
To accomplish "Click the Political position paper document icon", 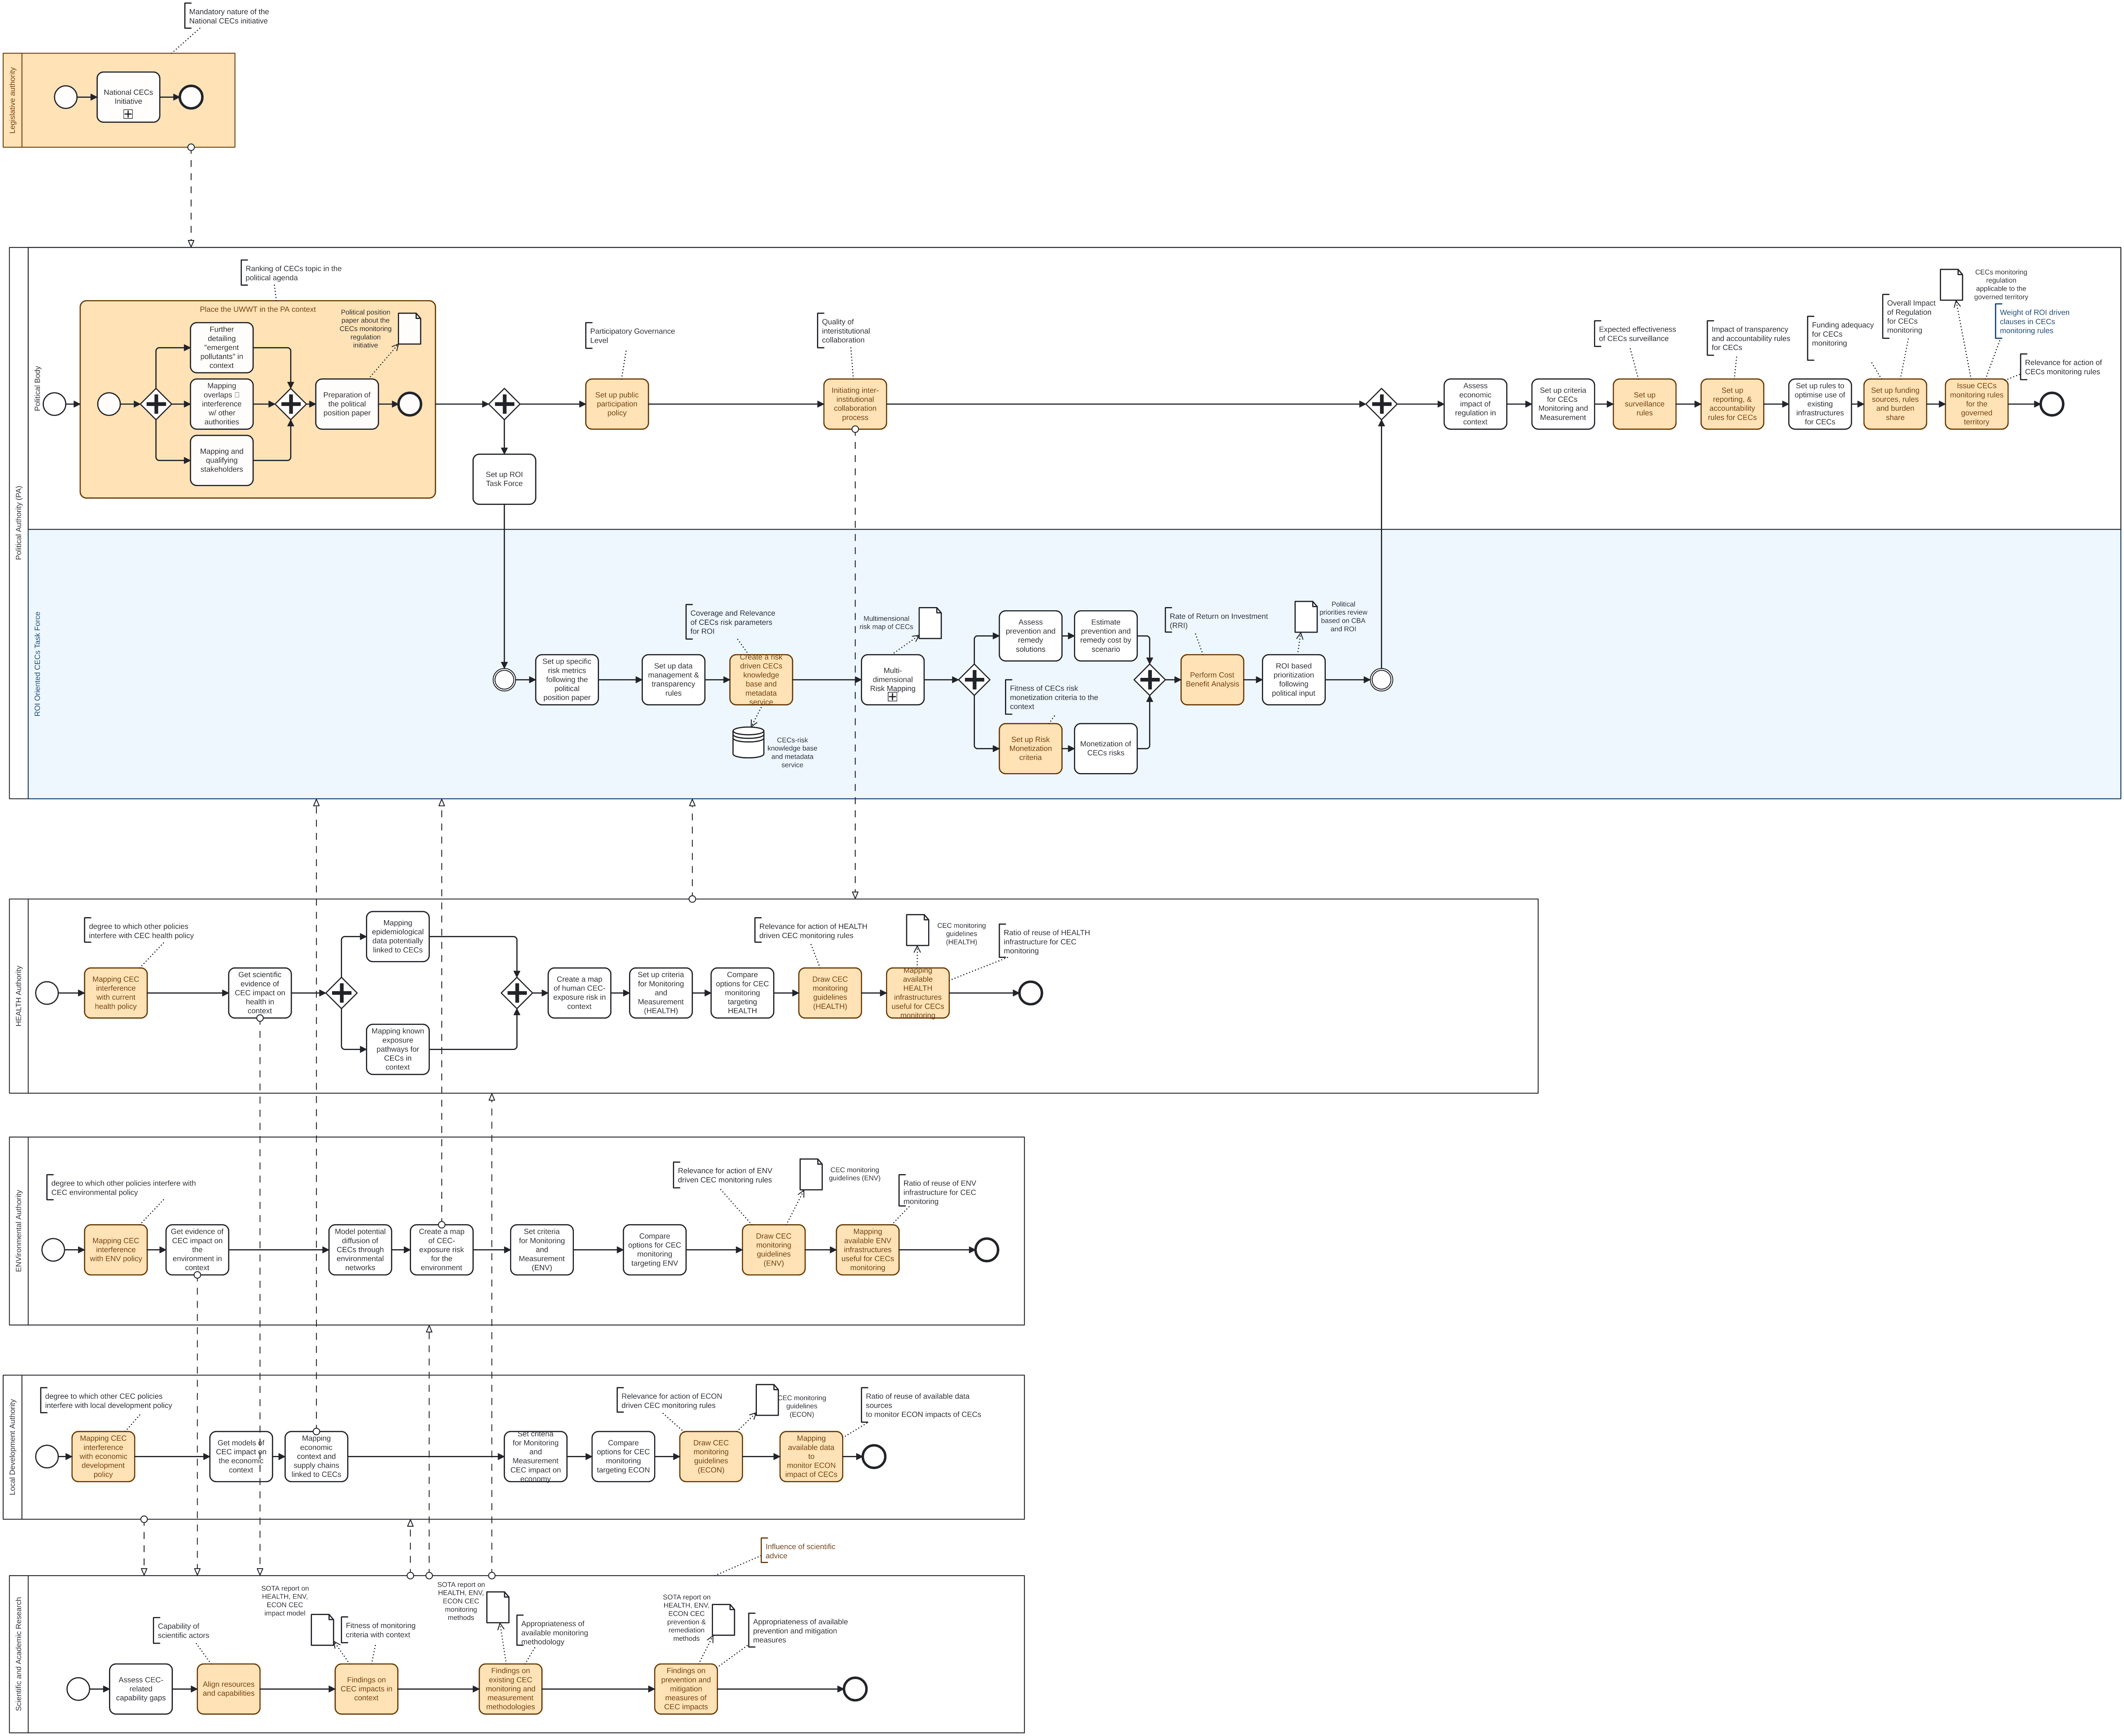I will (410, 329).
